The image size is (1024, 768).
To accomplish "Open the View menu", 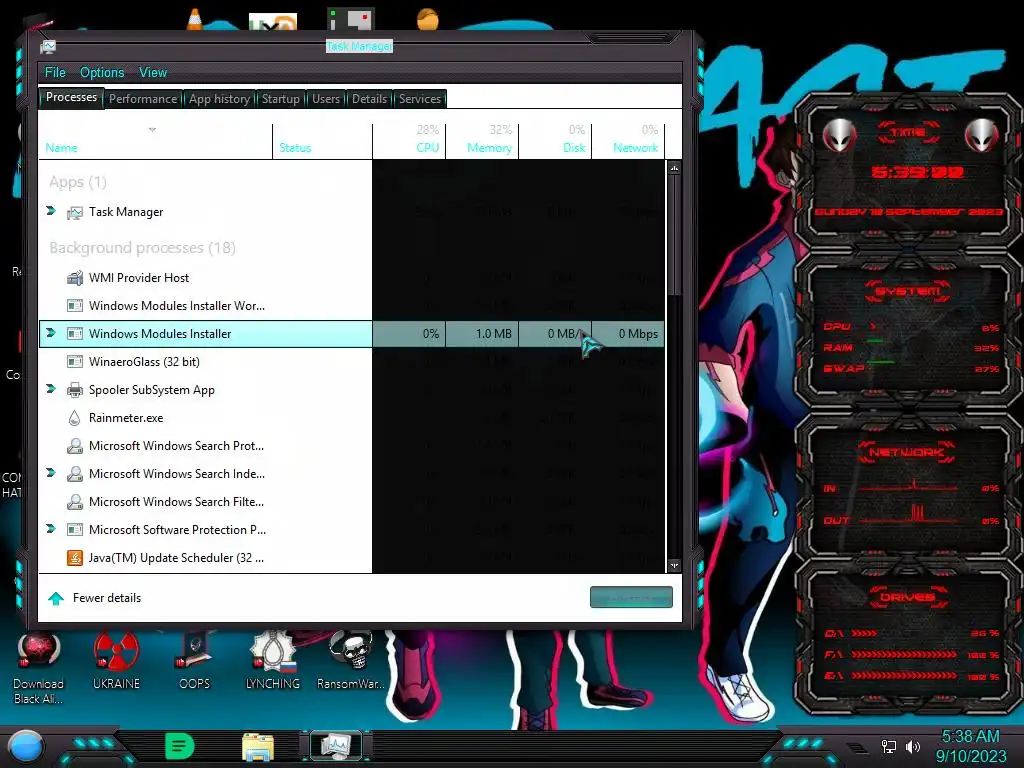I will coord(153,72).
